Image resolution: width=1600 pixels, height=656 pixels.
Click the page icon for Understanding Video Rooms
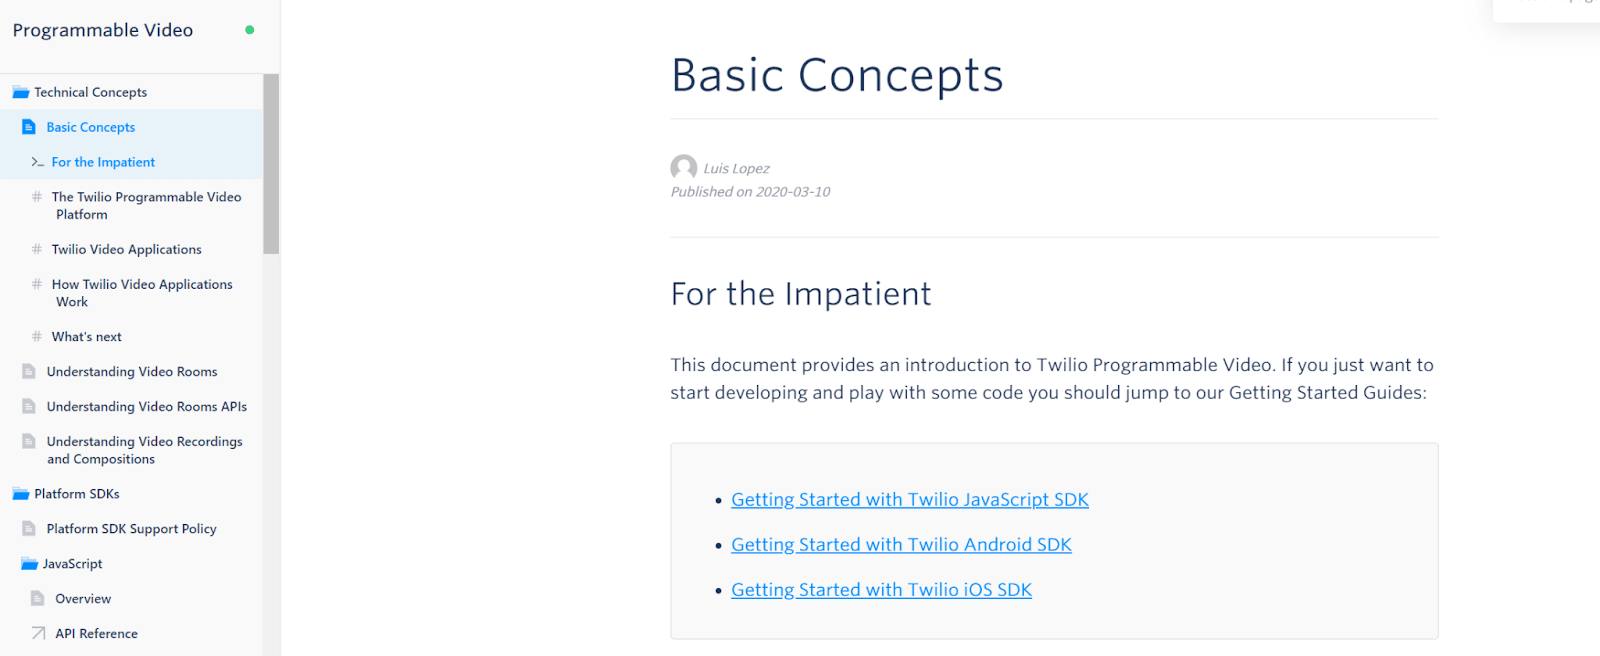29,371
